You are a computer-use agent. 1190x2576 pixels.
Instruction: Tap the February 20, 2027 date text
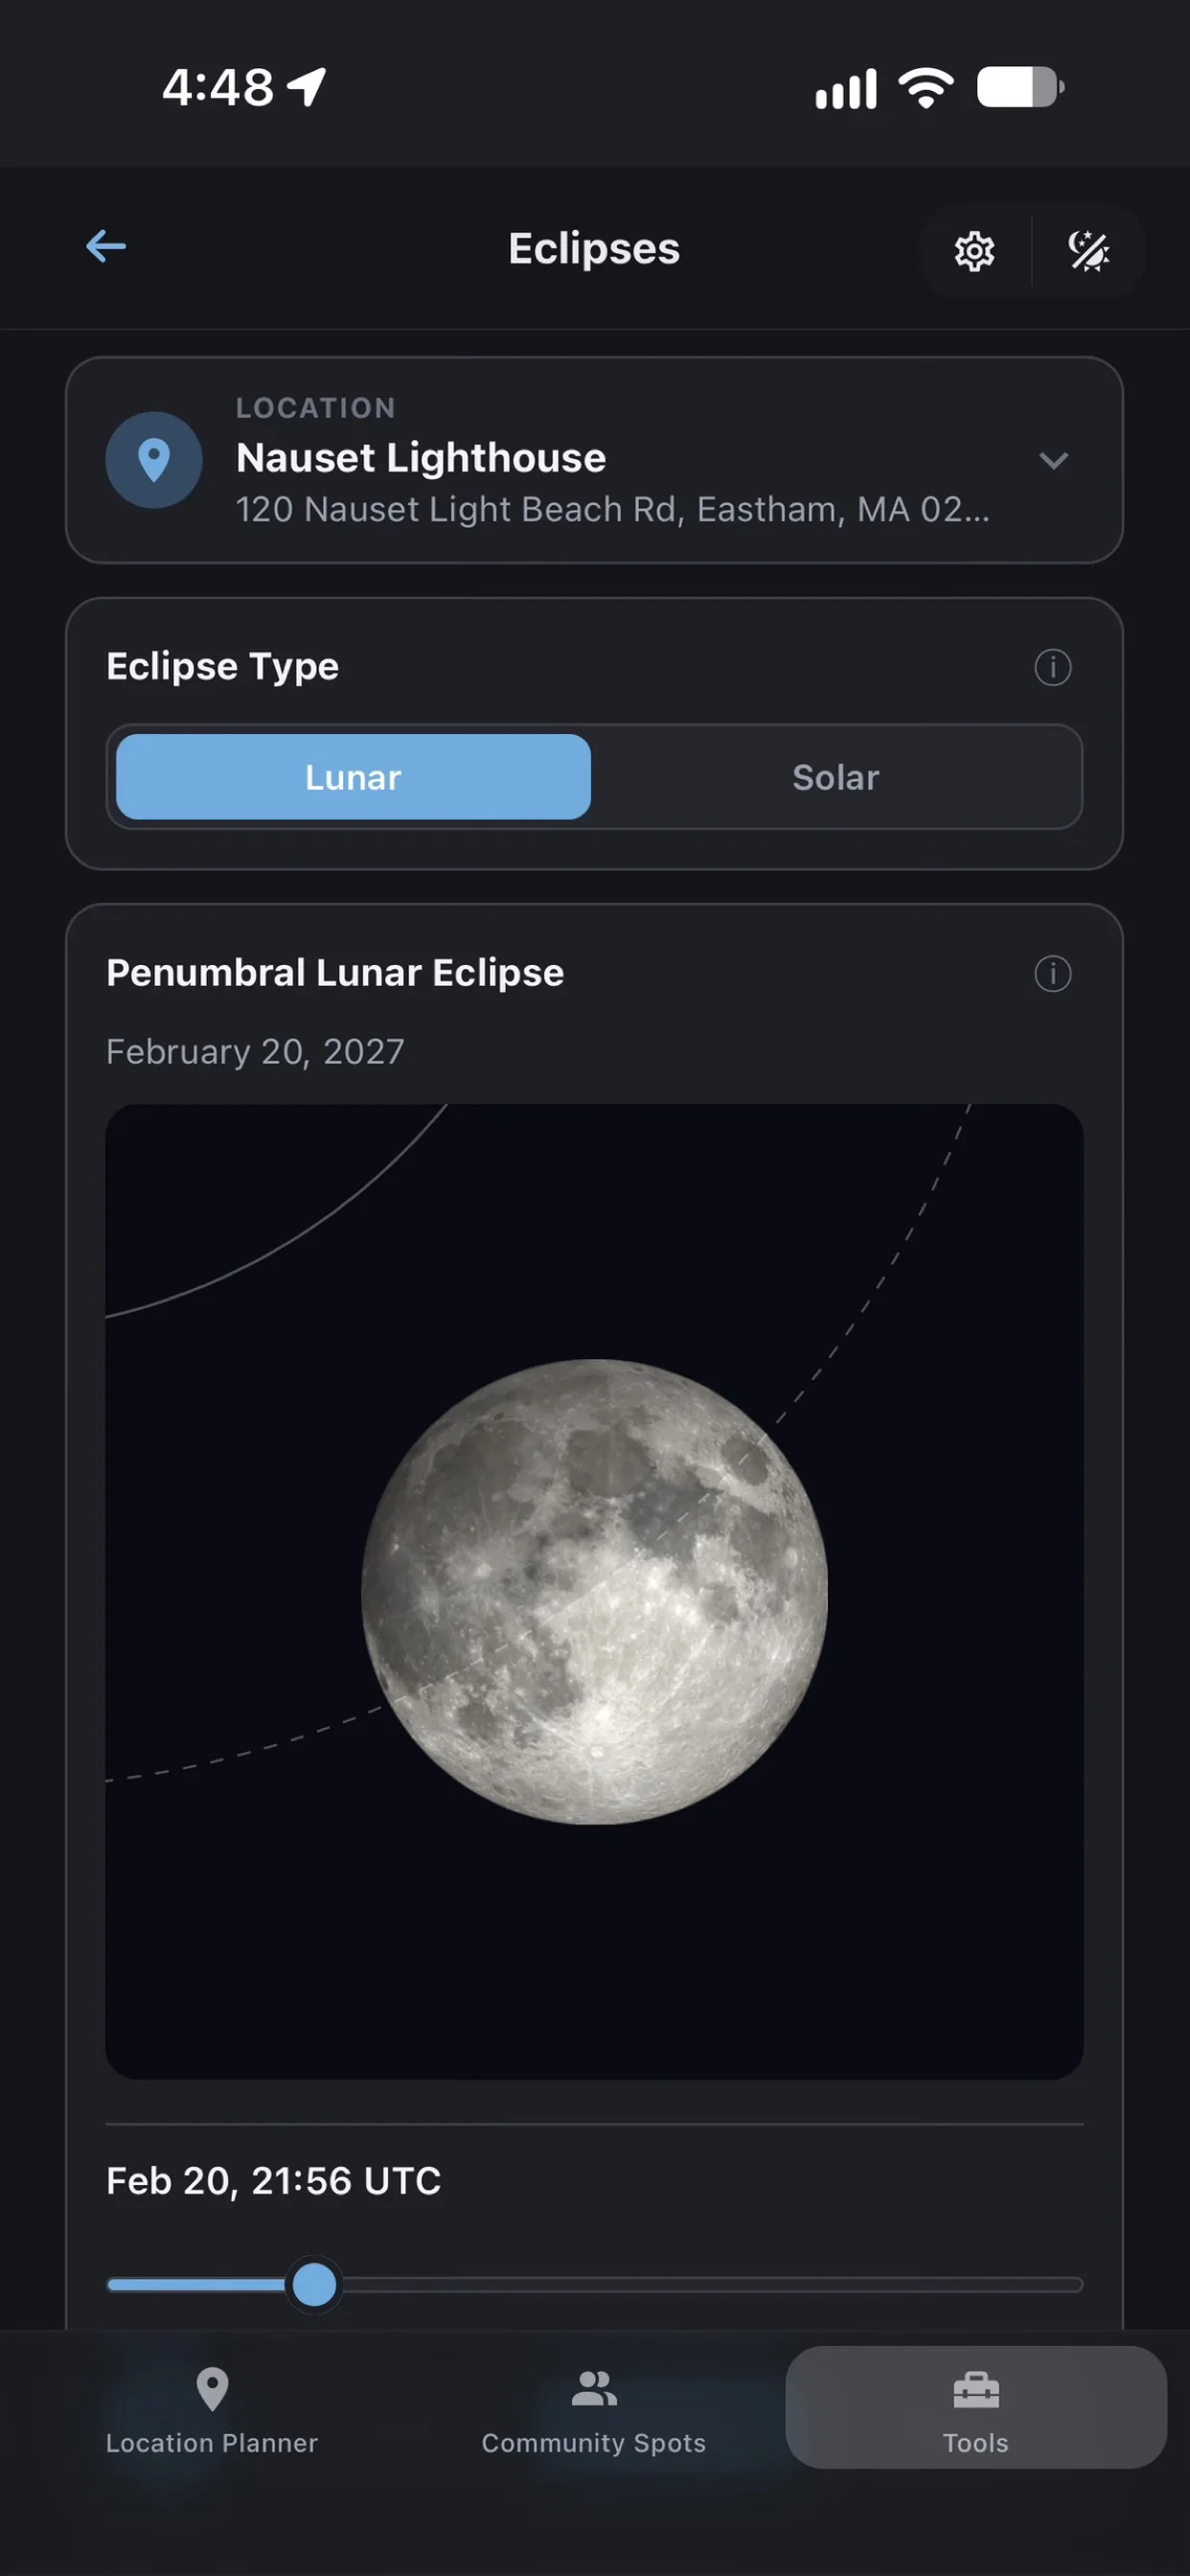pos(255,1051)
